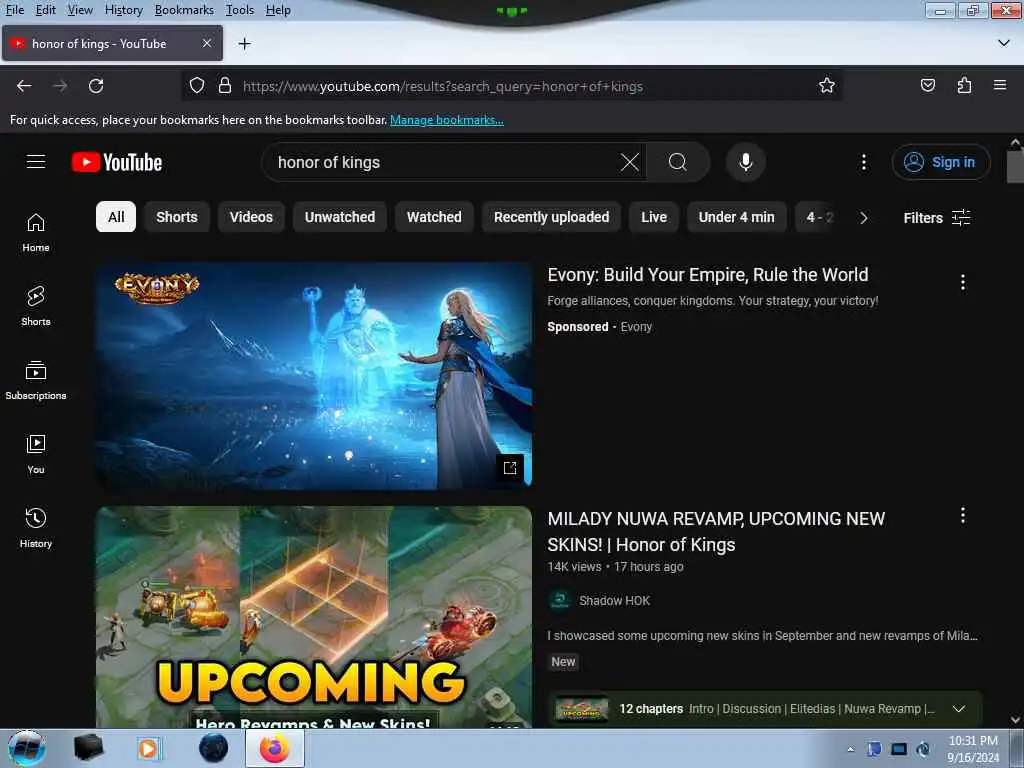Image resolution: width=1024 pixels, height=768 pixels.
Task: Click the page vertical scrollbar thumb
Action: coord(1015,167)
